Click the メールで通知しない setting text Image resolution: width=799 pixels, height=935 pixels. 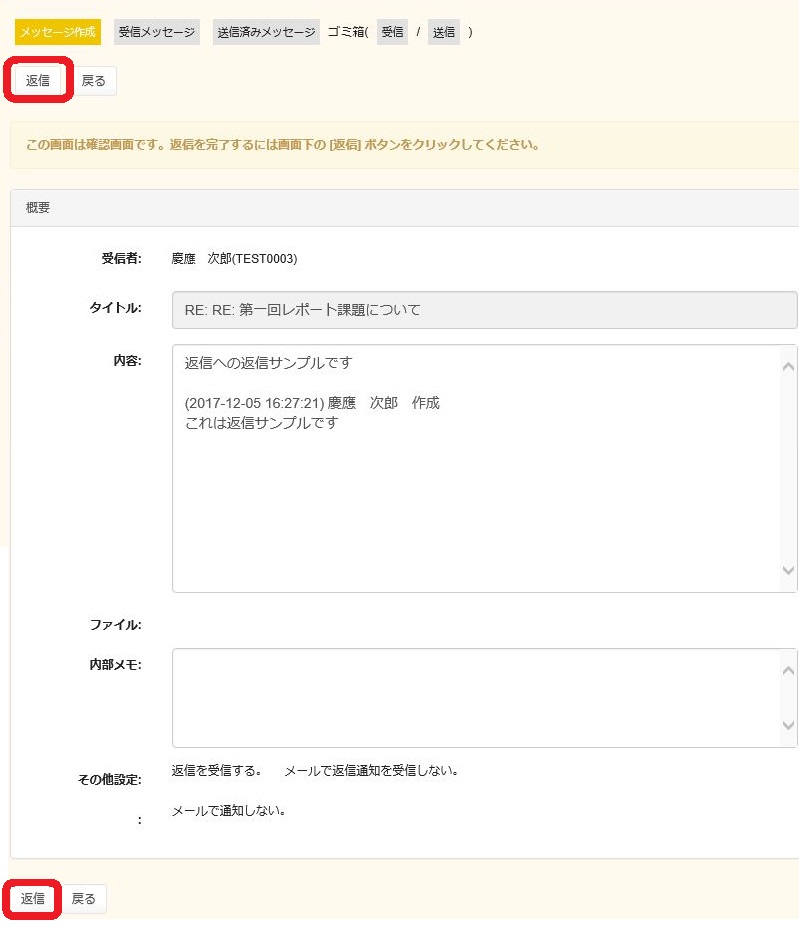229,811
